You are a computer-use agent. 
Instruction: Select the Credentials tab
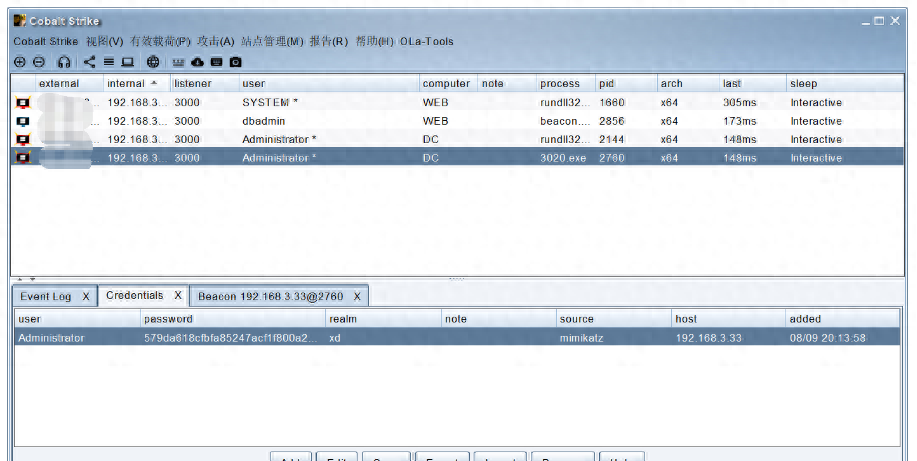[135, 295]
